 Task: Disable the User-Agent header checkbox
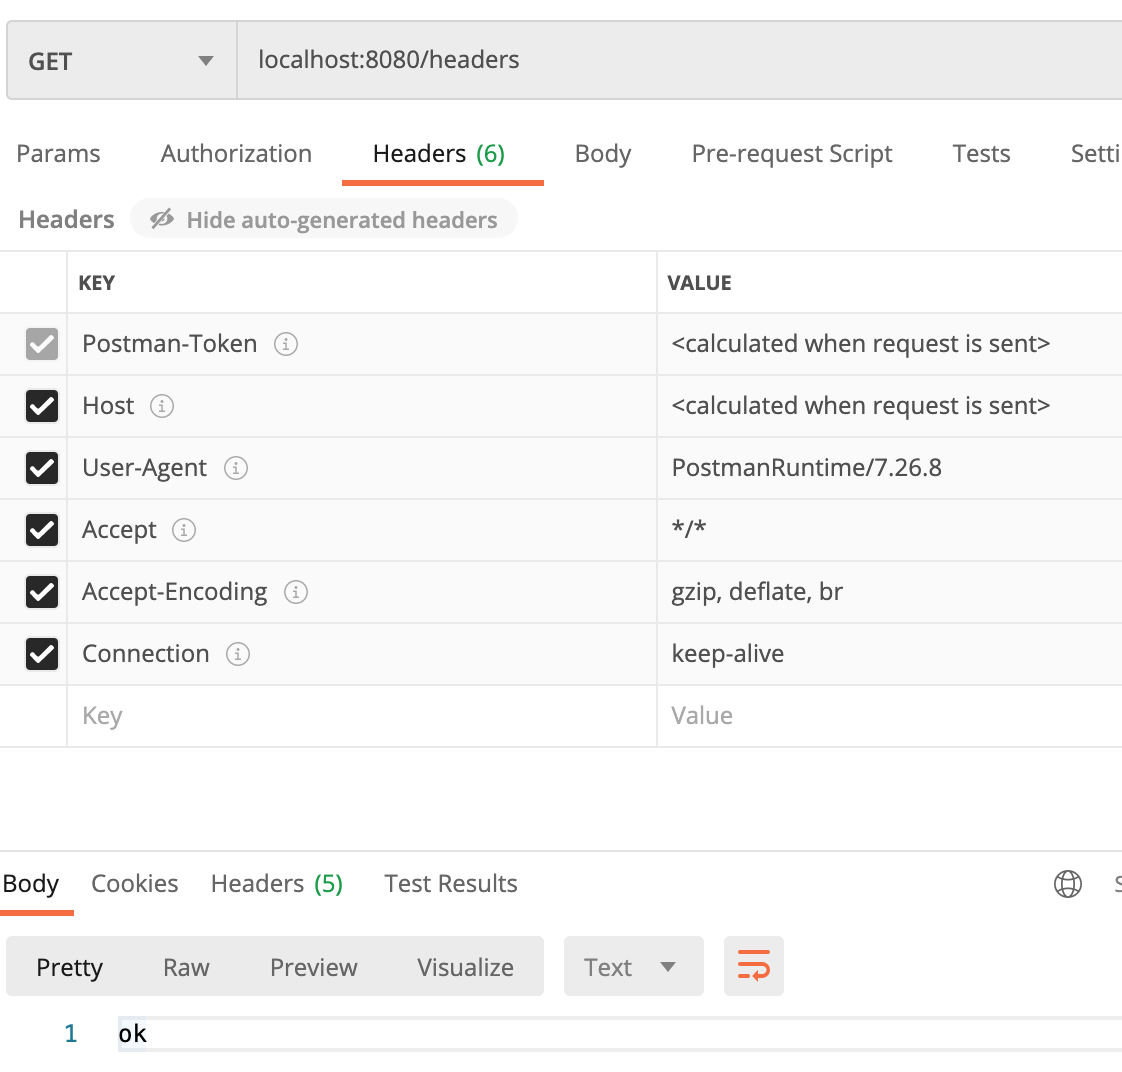coord(42,468)
